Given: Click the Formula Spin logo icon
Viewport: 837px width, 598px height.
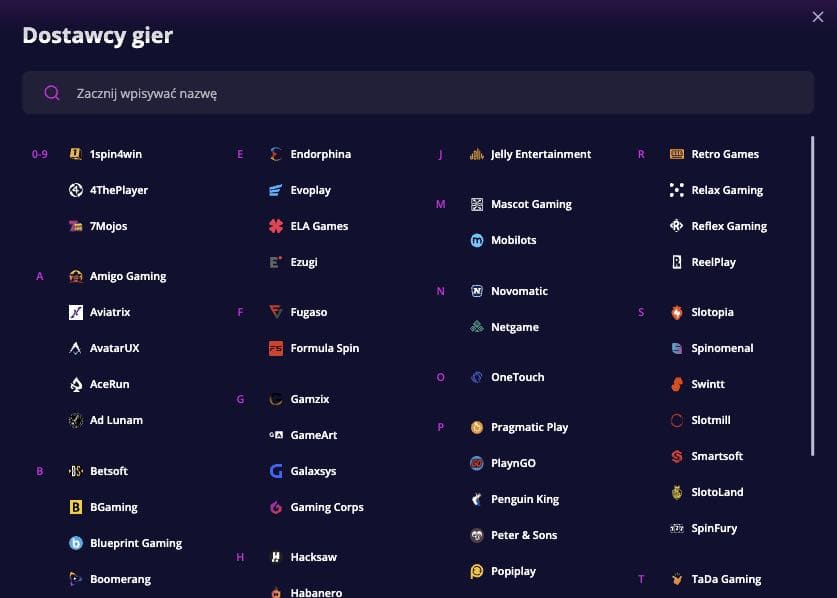Looking at the screenshot, I should 276,348.
